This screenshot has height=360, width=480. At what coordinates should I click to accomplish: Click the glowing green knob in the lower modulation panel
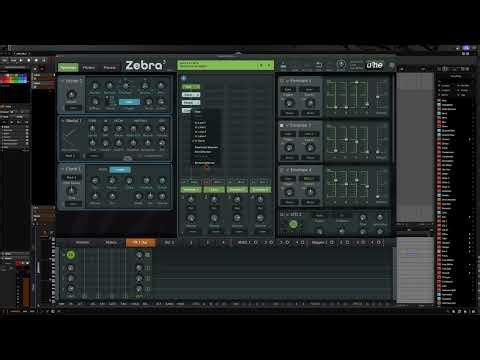click(70, 255)
